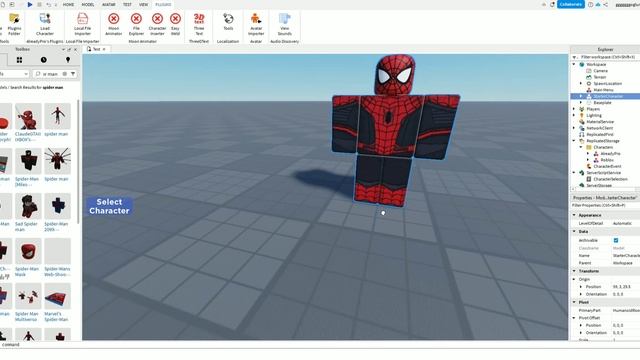Switch Toolbox to the Creations lightbulb tab
The height and width of the screenshot is (360, 640).
point(68,60)
